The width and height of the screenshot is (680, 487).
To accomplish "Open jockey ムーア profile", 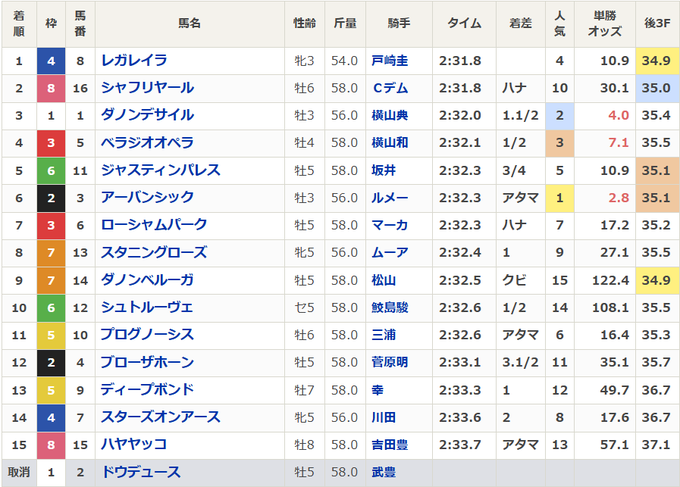I will tap(389, 252).
